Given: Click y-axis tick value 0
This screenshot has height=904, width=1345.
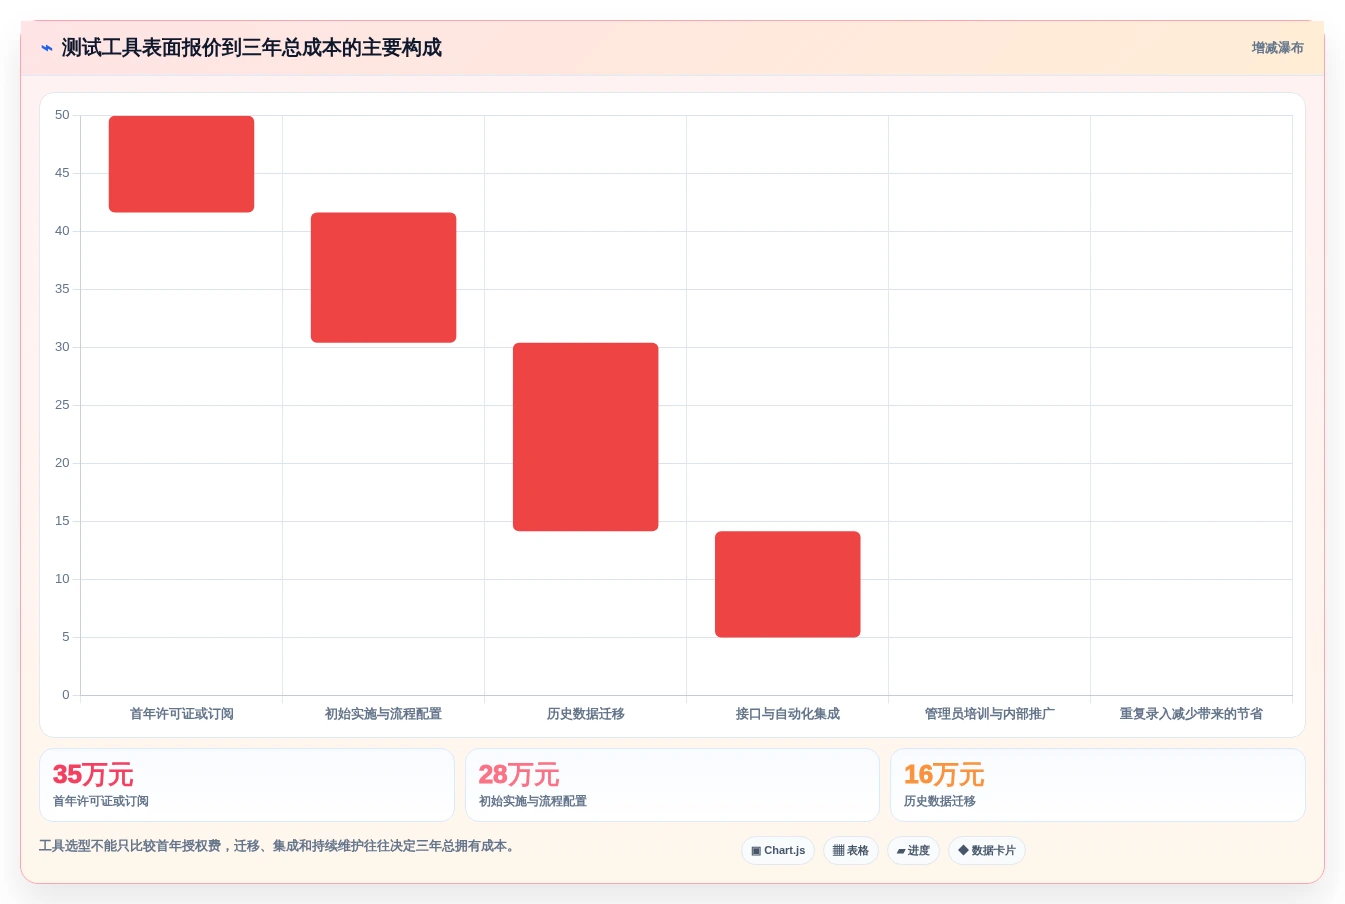Looking at the screenshot, I should click(x=66, y=695).
